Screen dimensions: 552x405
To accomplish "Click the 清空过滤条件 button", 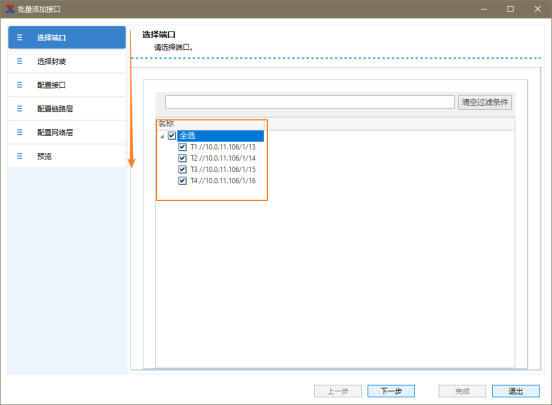I will (485, 102).
